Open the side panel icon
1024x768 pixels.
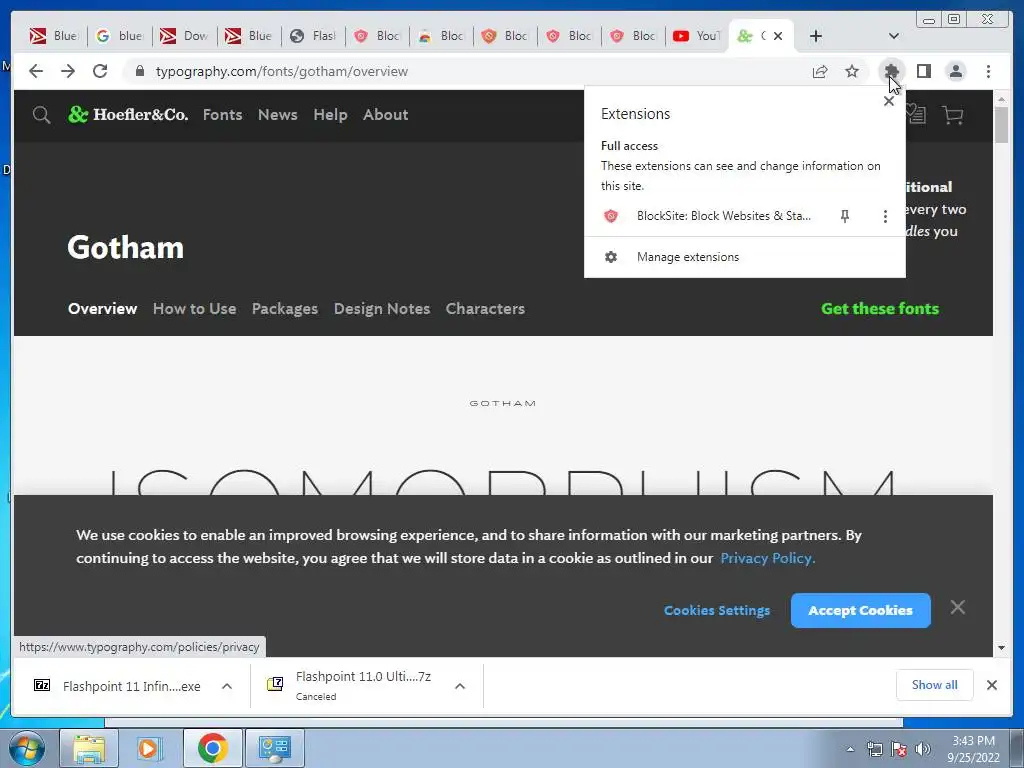pos(923,71)
